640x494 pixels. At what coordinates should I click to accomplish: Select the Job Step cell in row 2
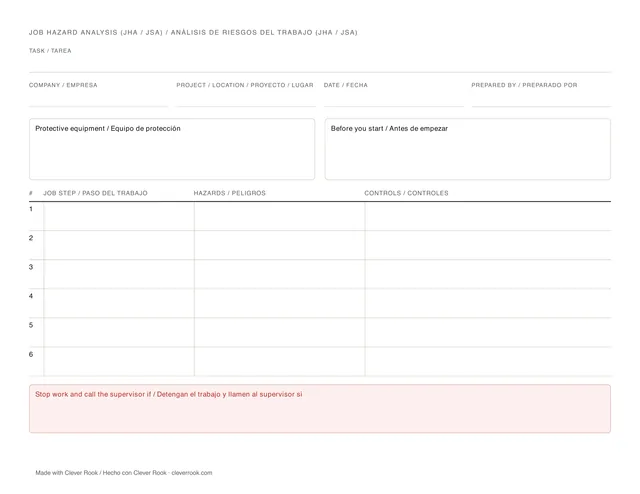pyautogui.click(x=119, y=245)
